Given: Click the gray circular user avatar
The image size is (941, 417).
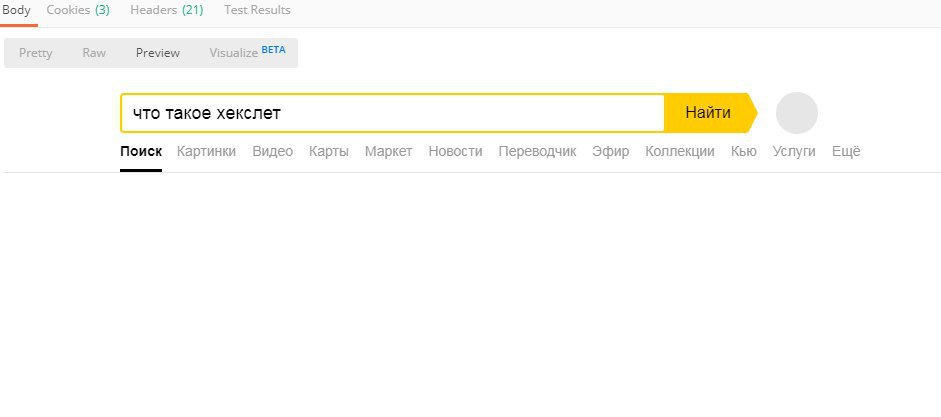Looking at the screenshot, I should click(797, 113).
